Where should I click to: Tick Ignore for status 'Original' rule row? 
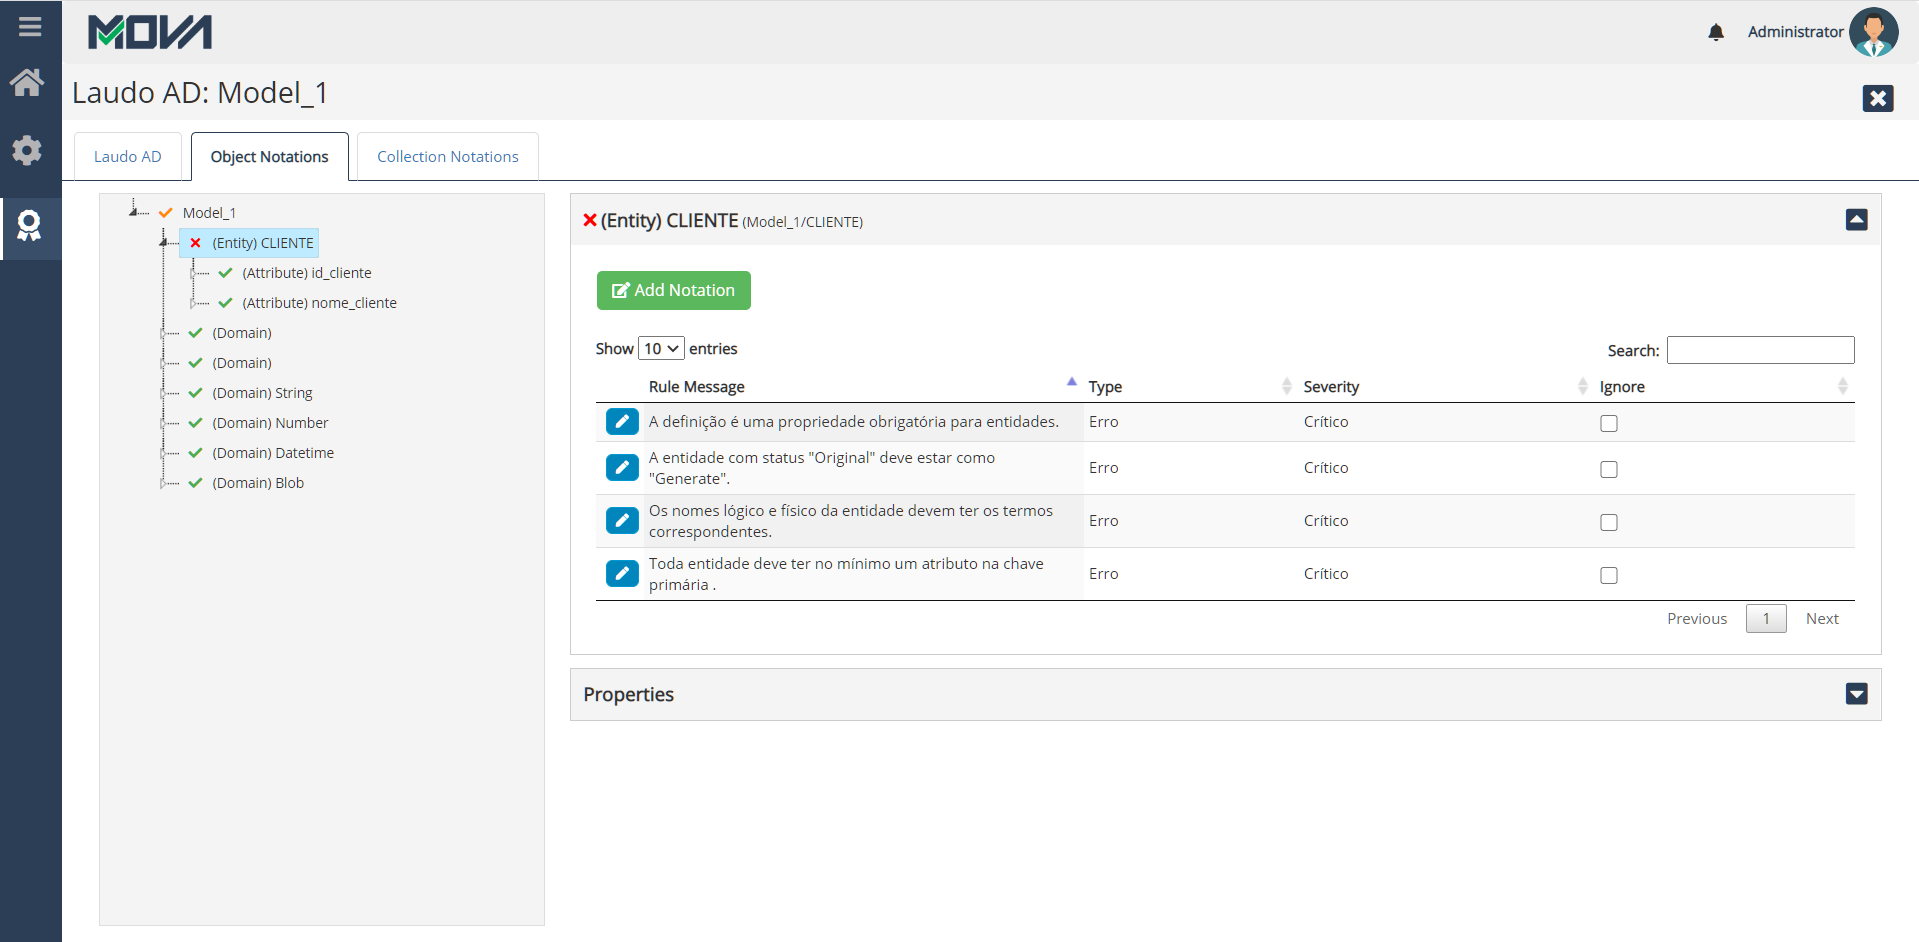coord(1608,469)
